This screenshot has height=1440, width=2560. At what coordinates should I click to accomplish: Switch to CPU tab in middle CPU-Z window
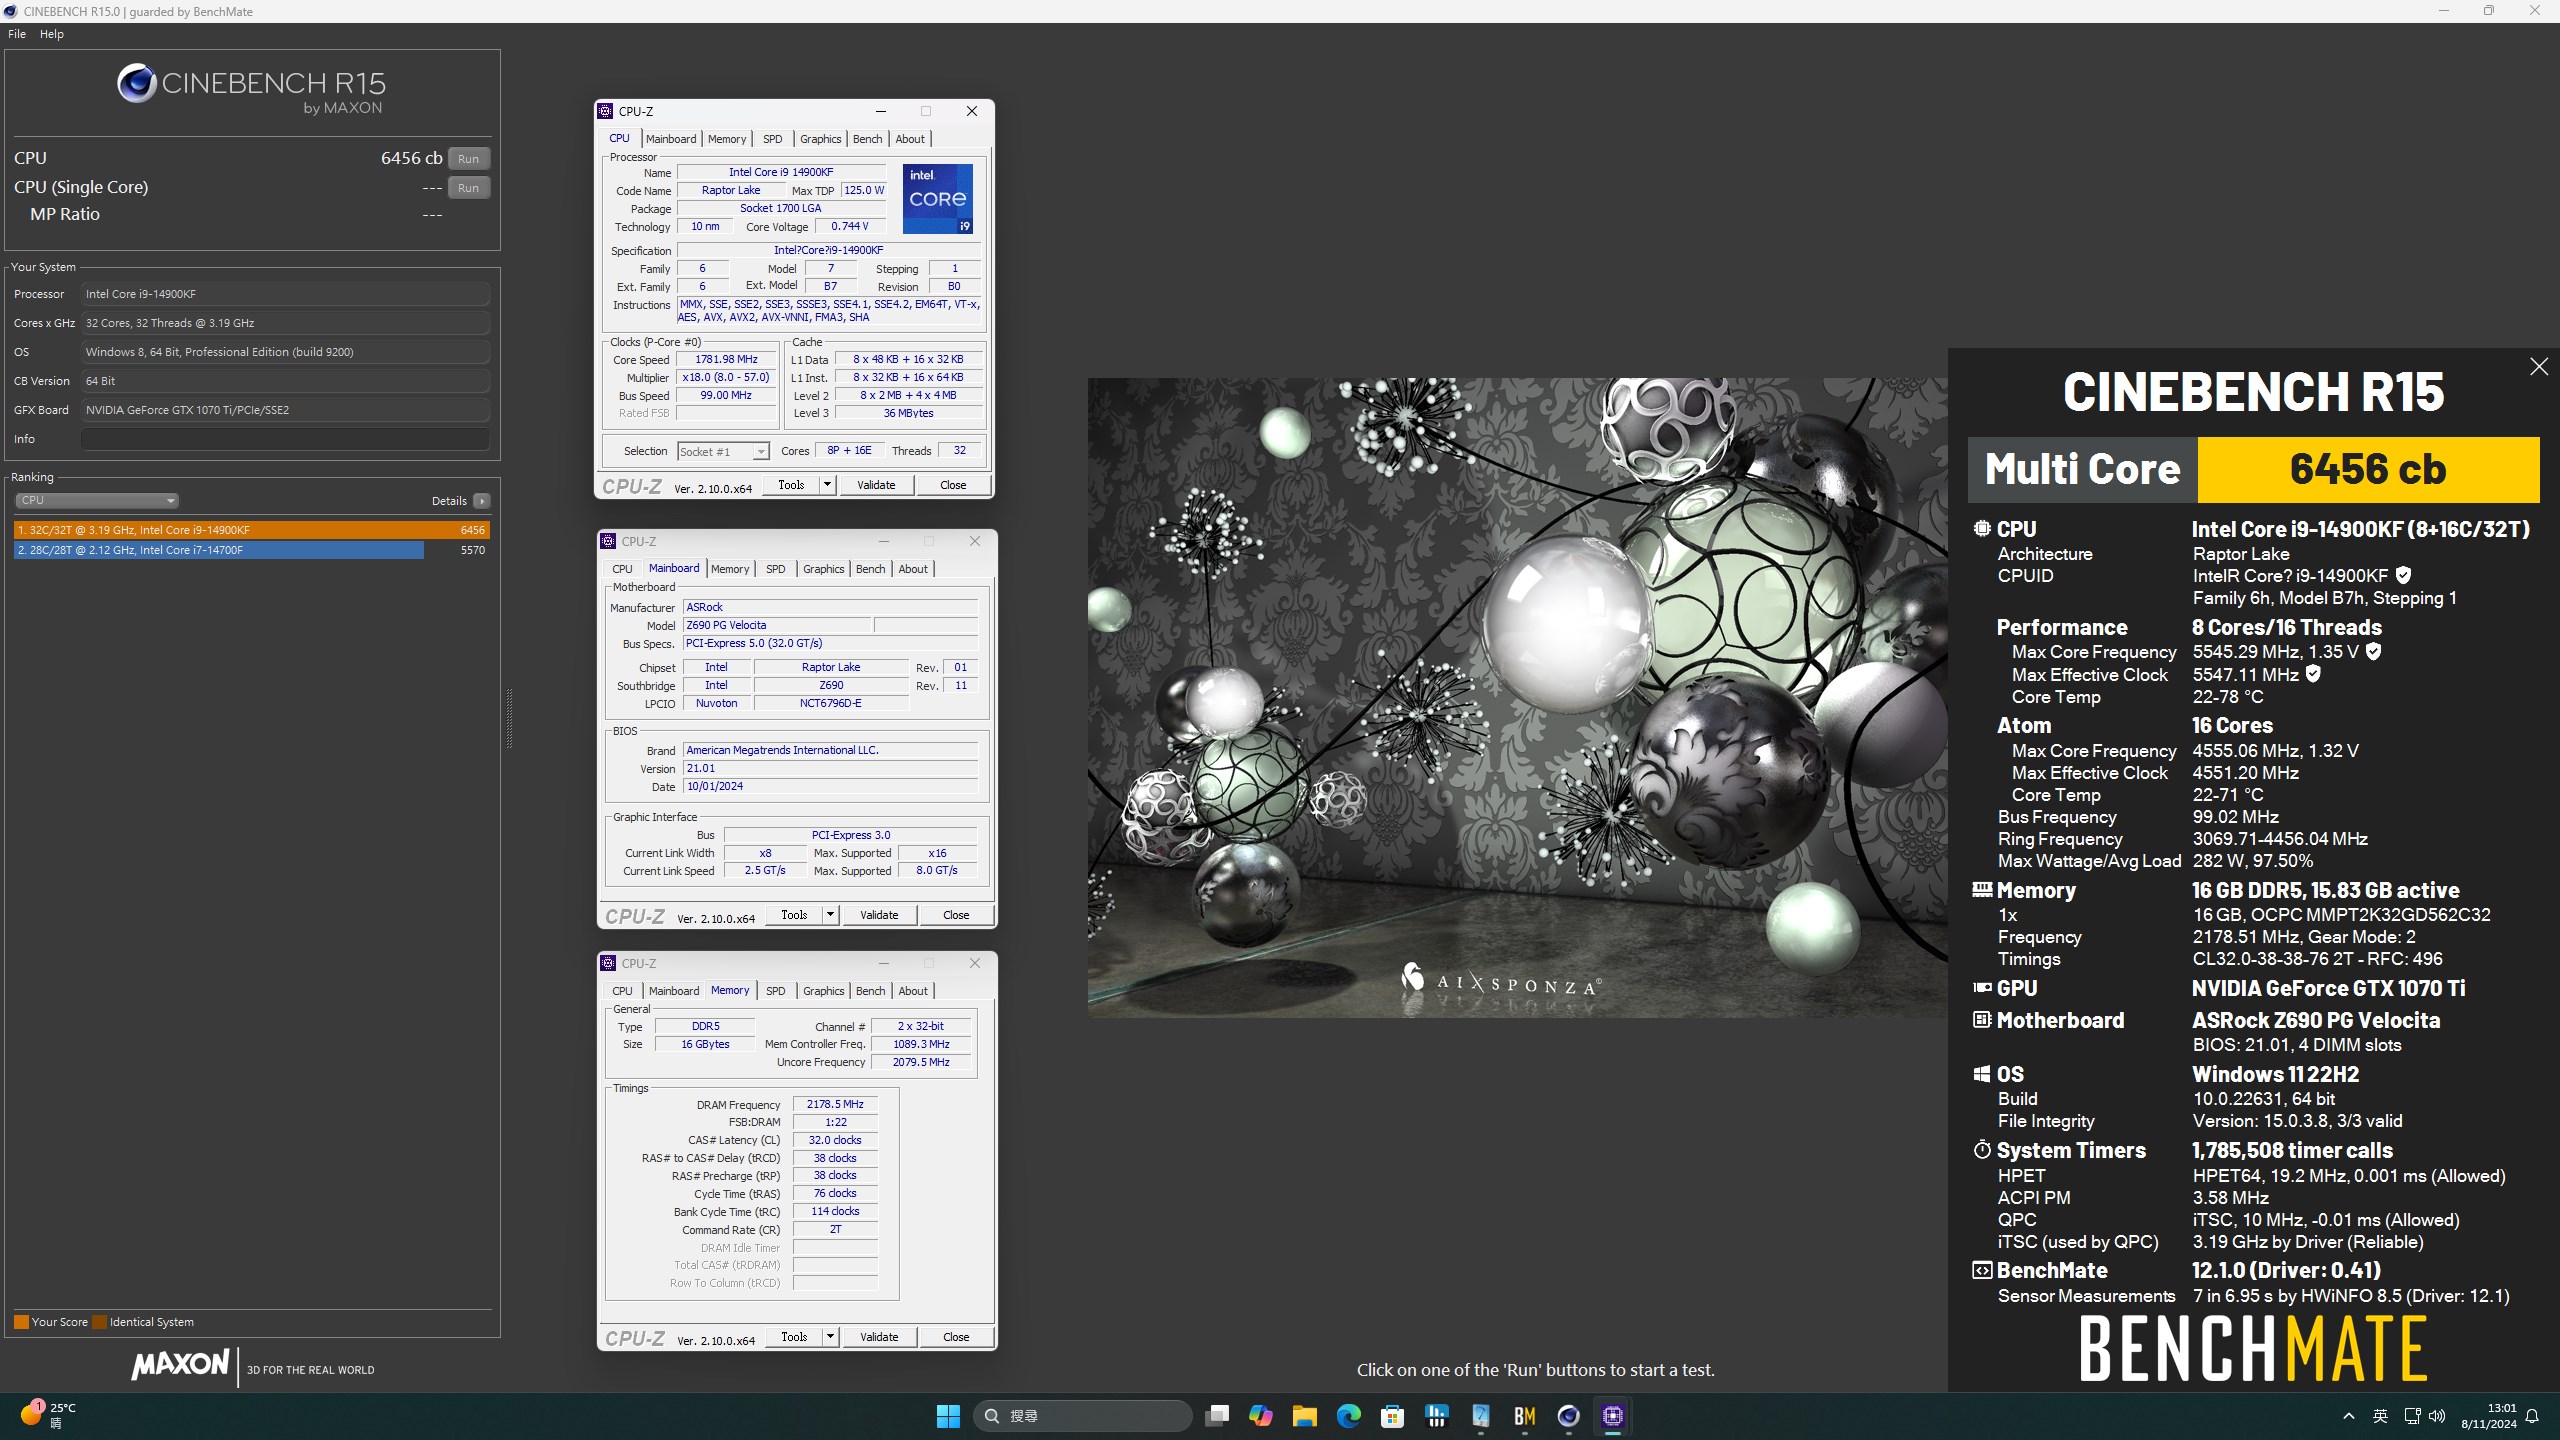tap(622, 569)
